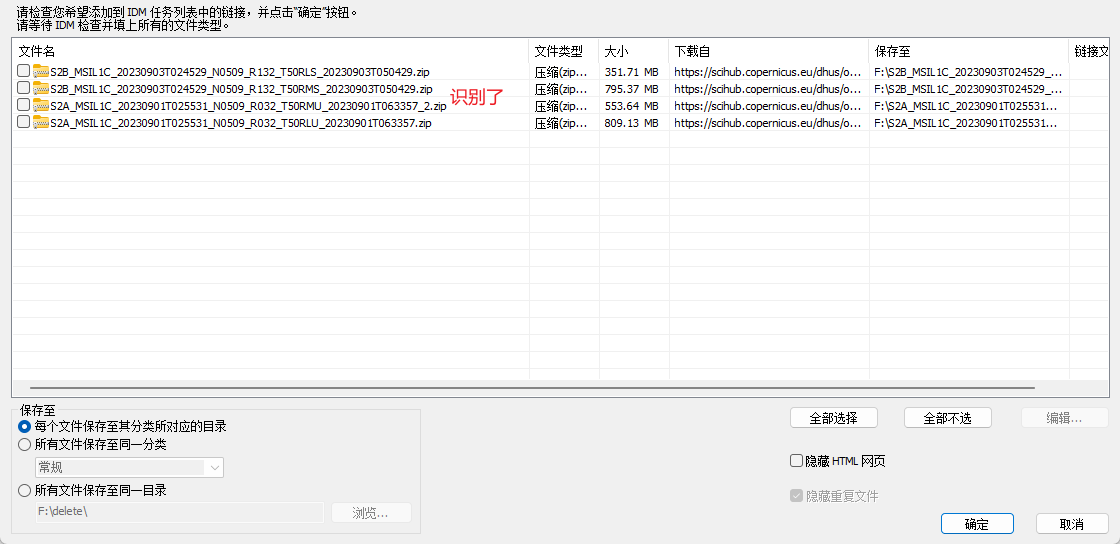Check the box for T50RMS zip file
This screenshot has height=544, width=1120.
tap(24, 88)
